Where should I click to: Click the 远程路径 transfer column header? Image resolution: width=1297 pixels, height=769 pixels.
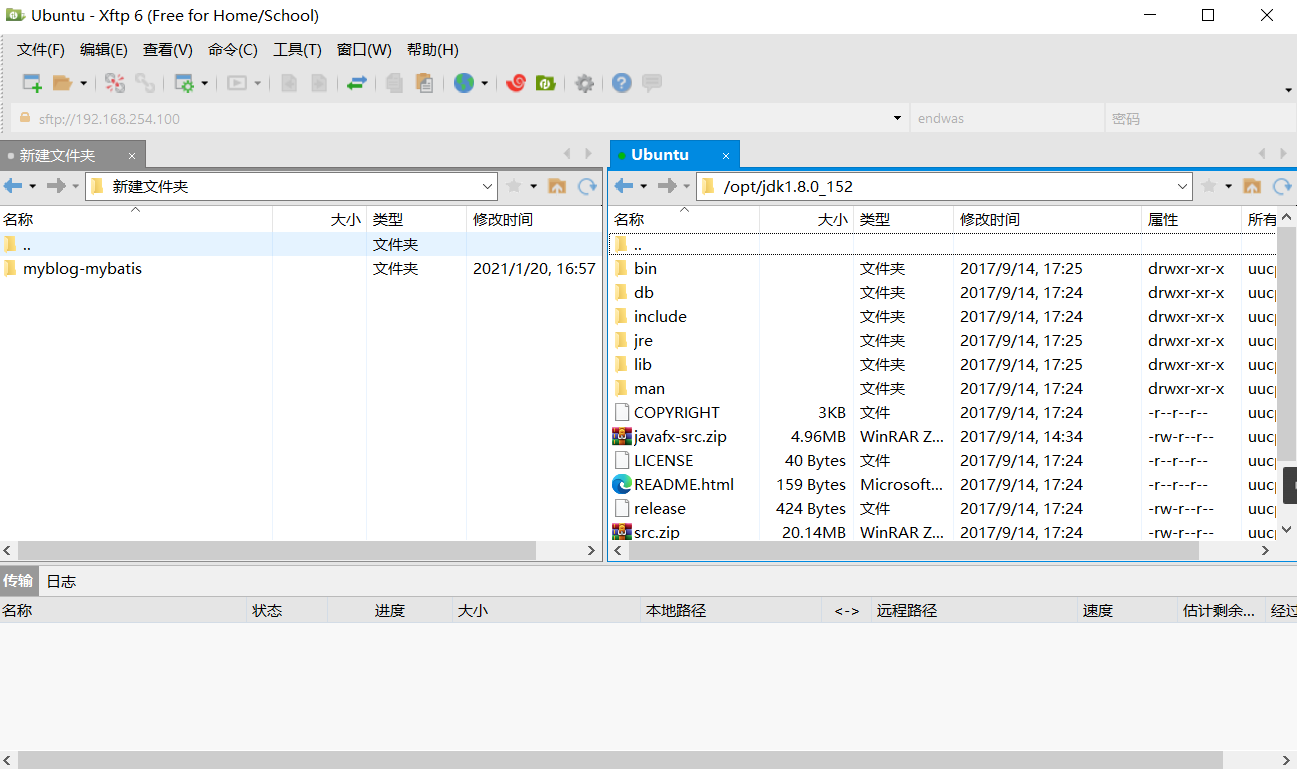(975, 610)
